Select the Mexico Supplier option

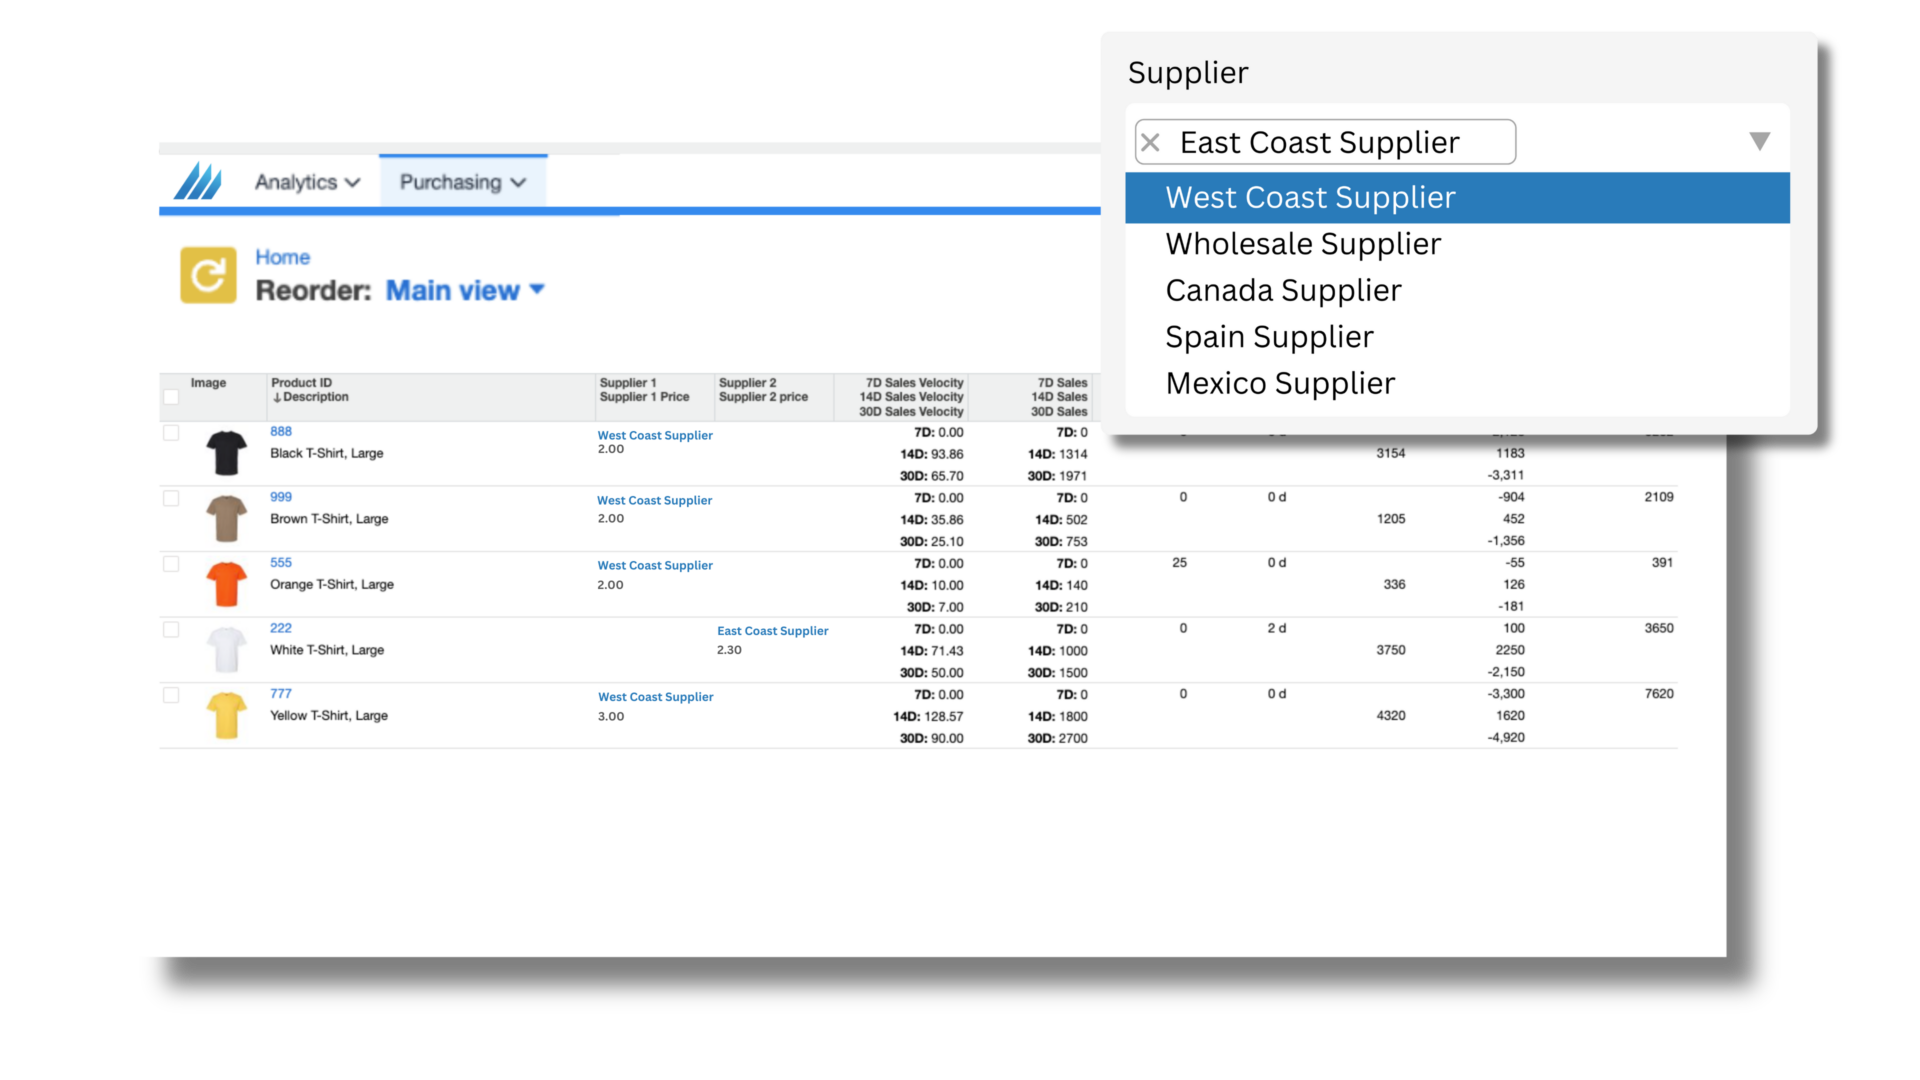click(x=1280, y=383)
